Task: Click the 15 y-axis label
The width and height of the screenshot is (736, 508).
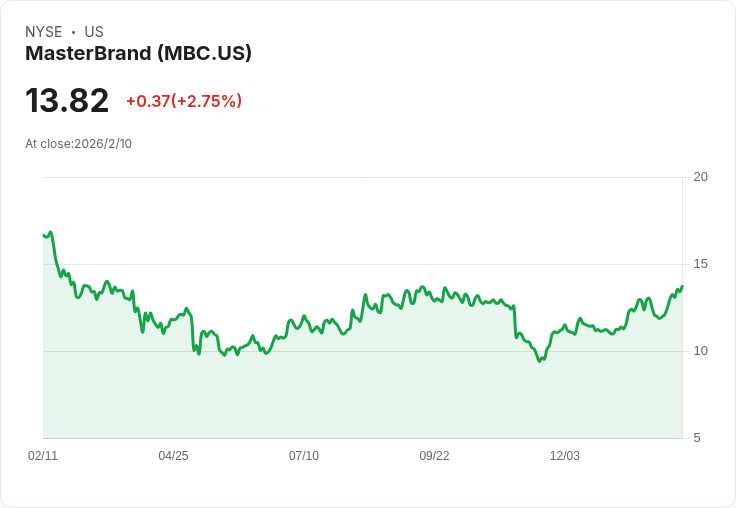Action: tap(701, 264)
